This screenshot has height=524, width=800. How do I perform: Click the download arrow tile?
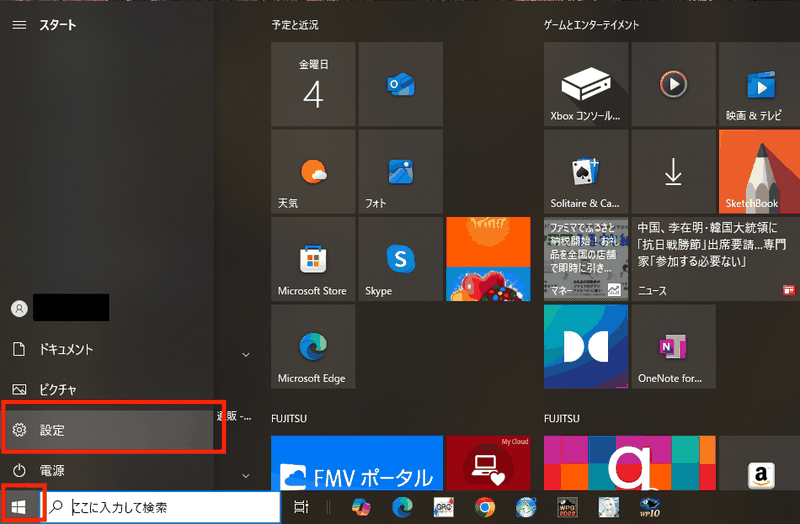pos(673,171)
